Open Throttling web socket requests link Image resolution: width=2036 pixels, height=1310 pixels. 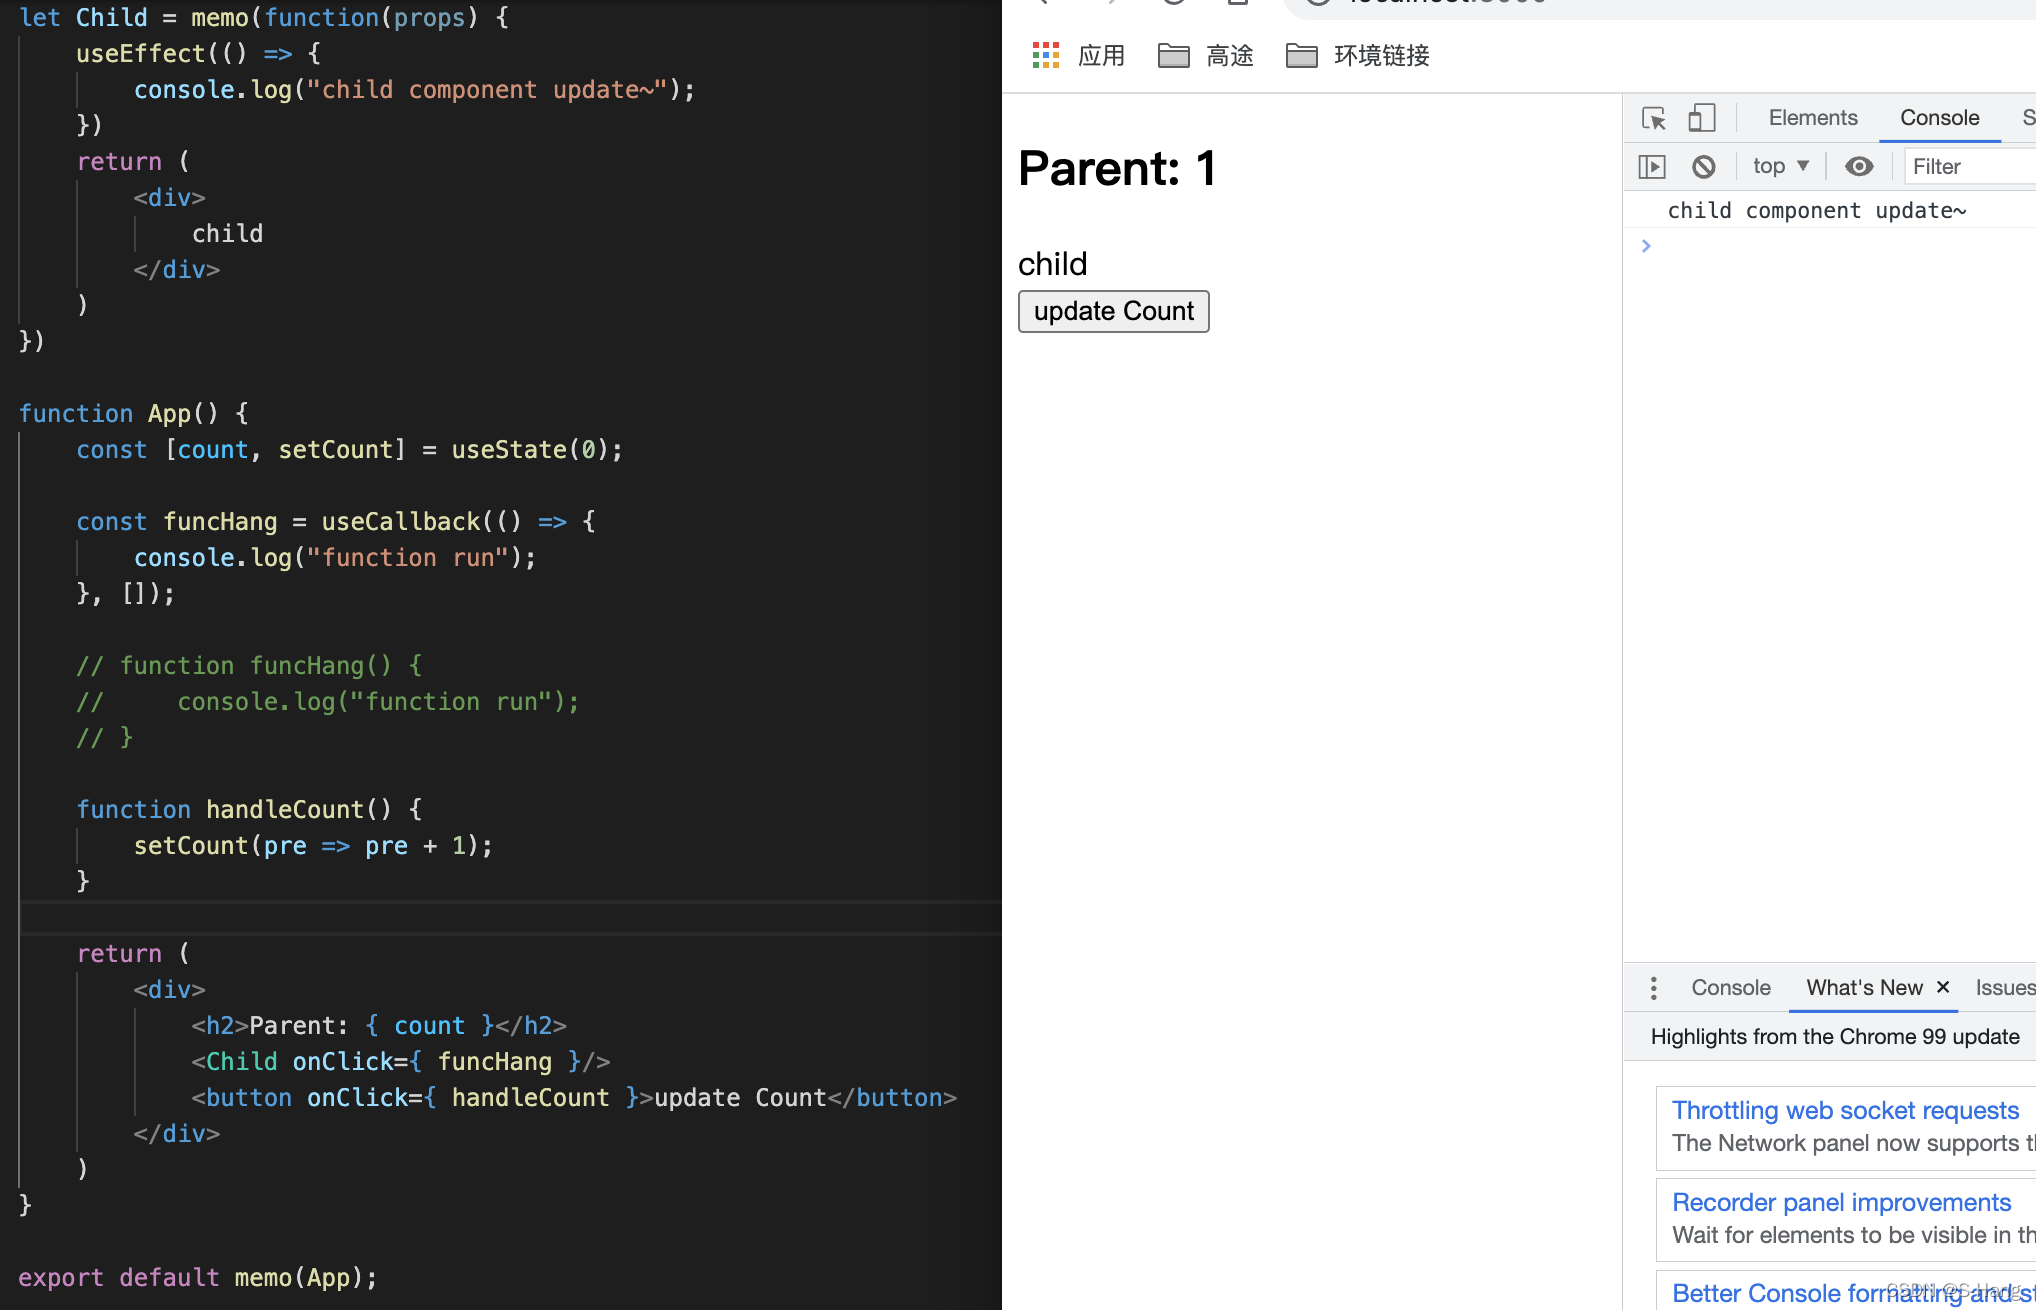(1845, 1110)
